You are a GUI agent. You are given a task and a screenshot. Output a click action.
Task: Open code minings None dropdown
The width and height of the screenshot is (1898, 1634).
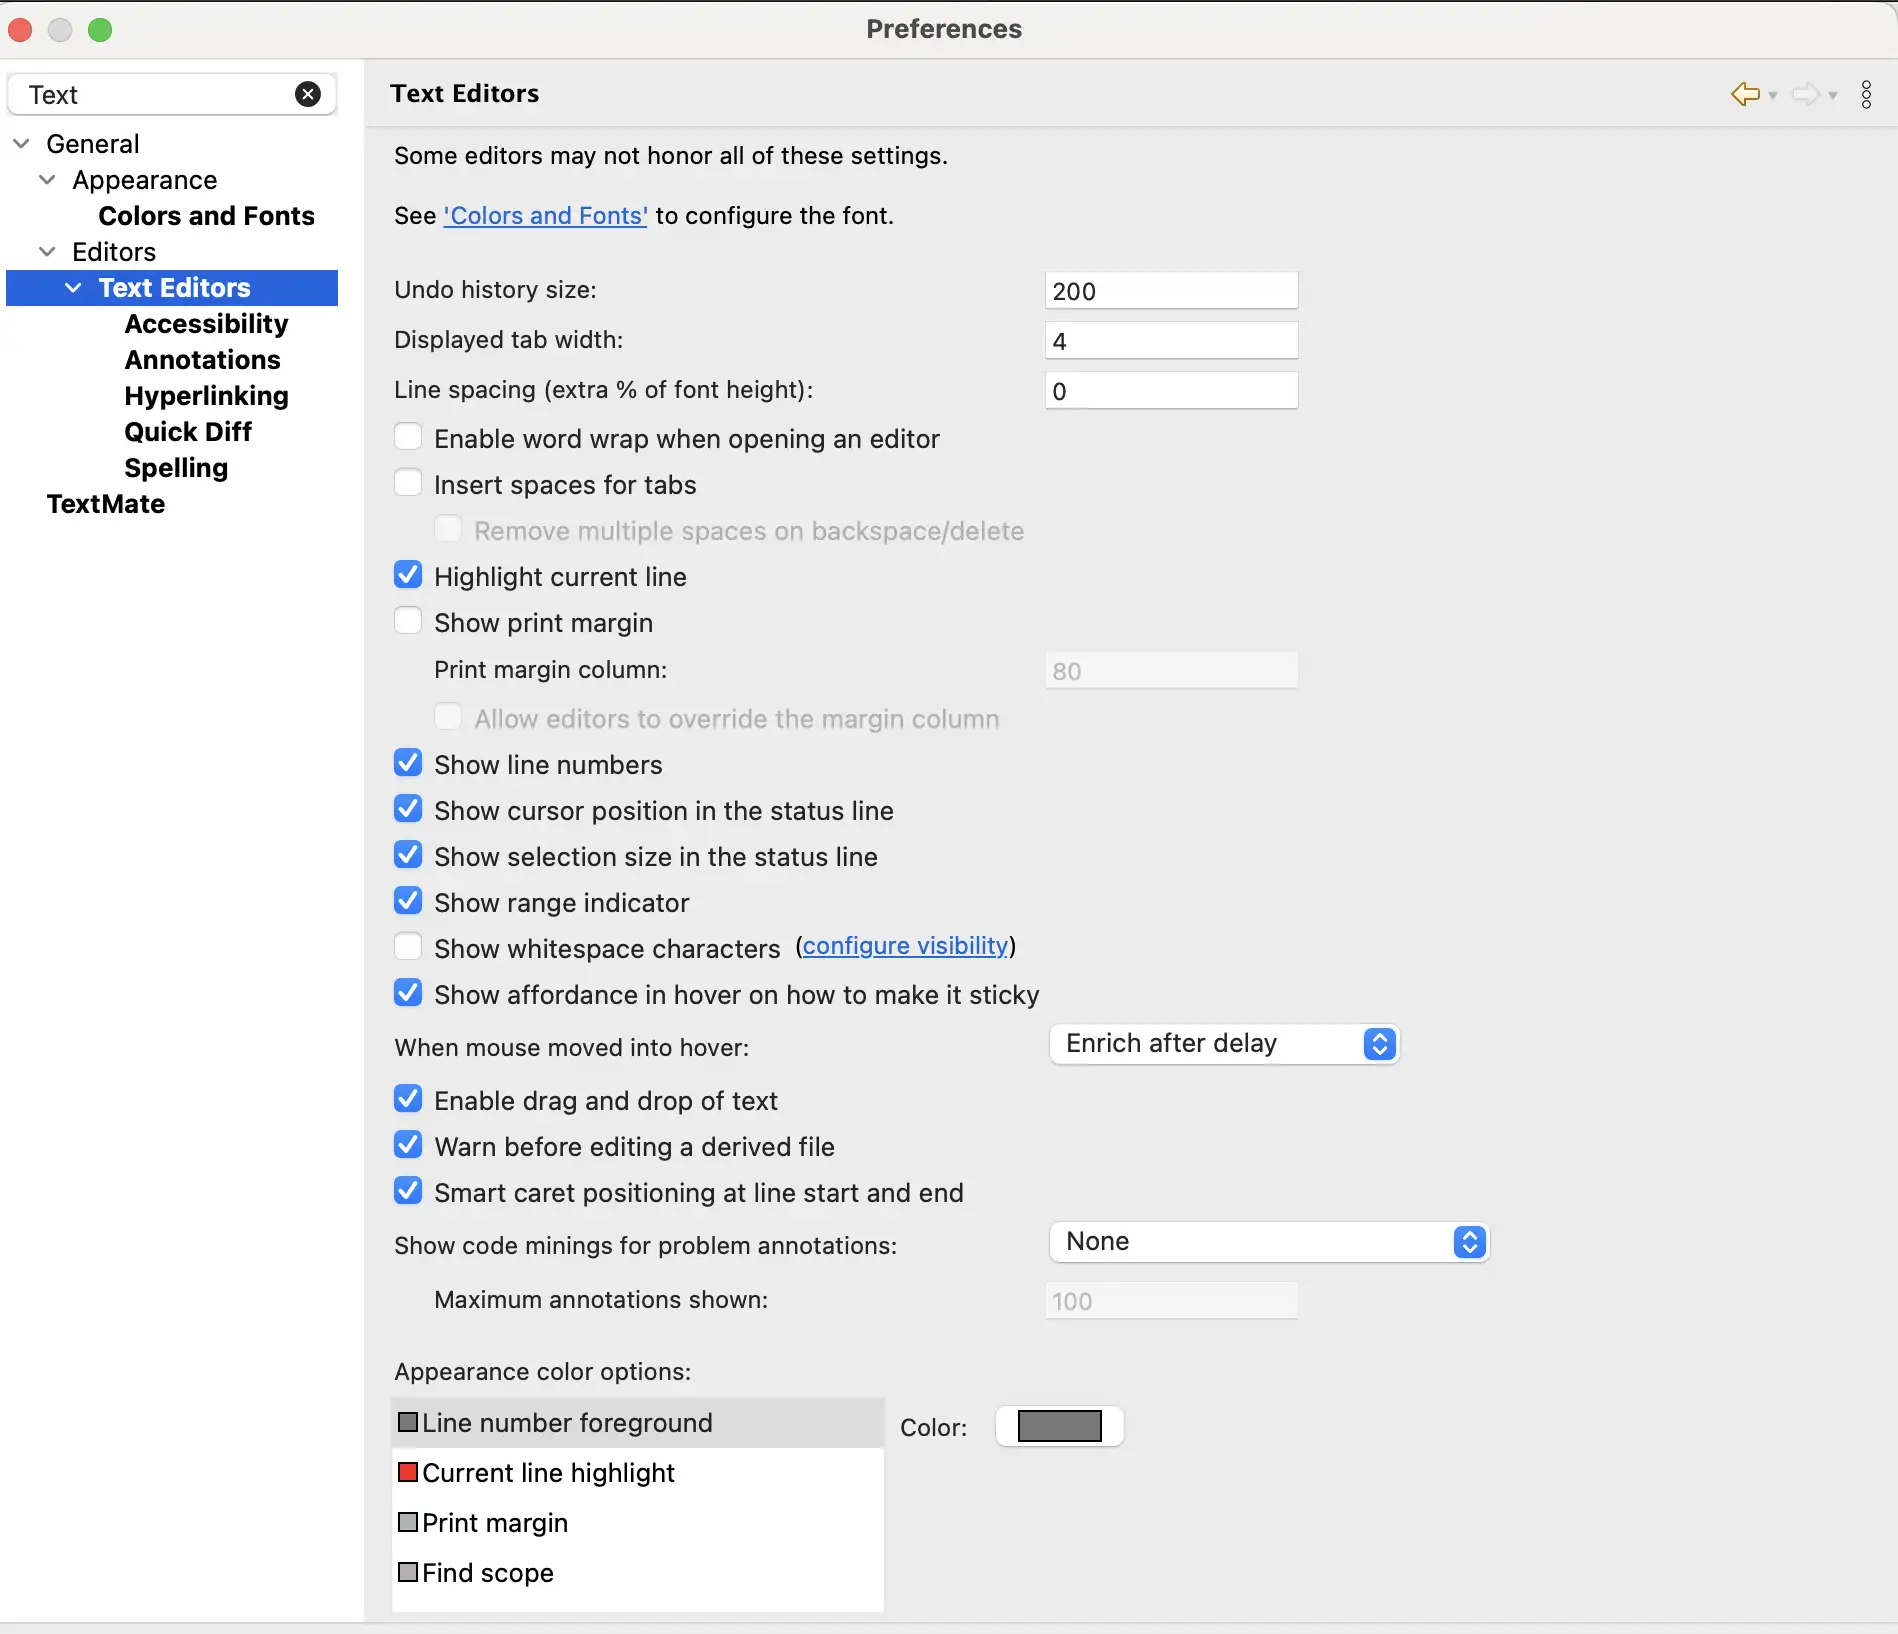pos(1269,1242)
